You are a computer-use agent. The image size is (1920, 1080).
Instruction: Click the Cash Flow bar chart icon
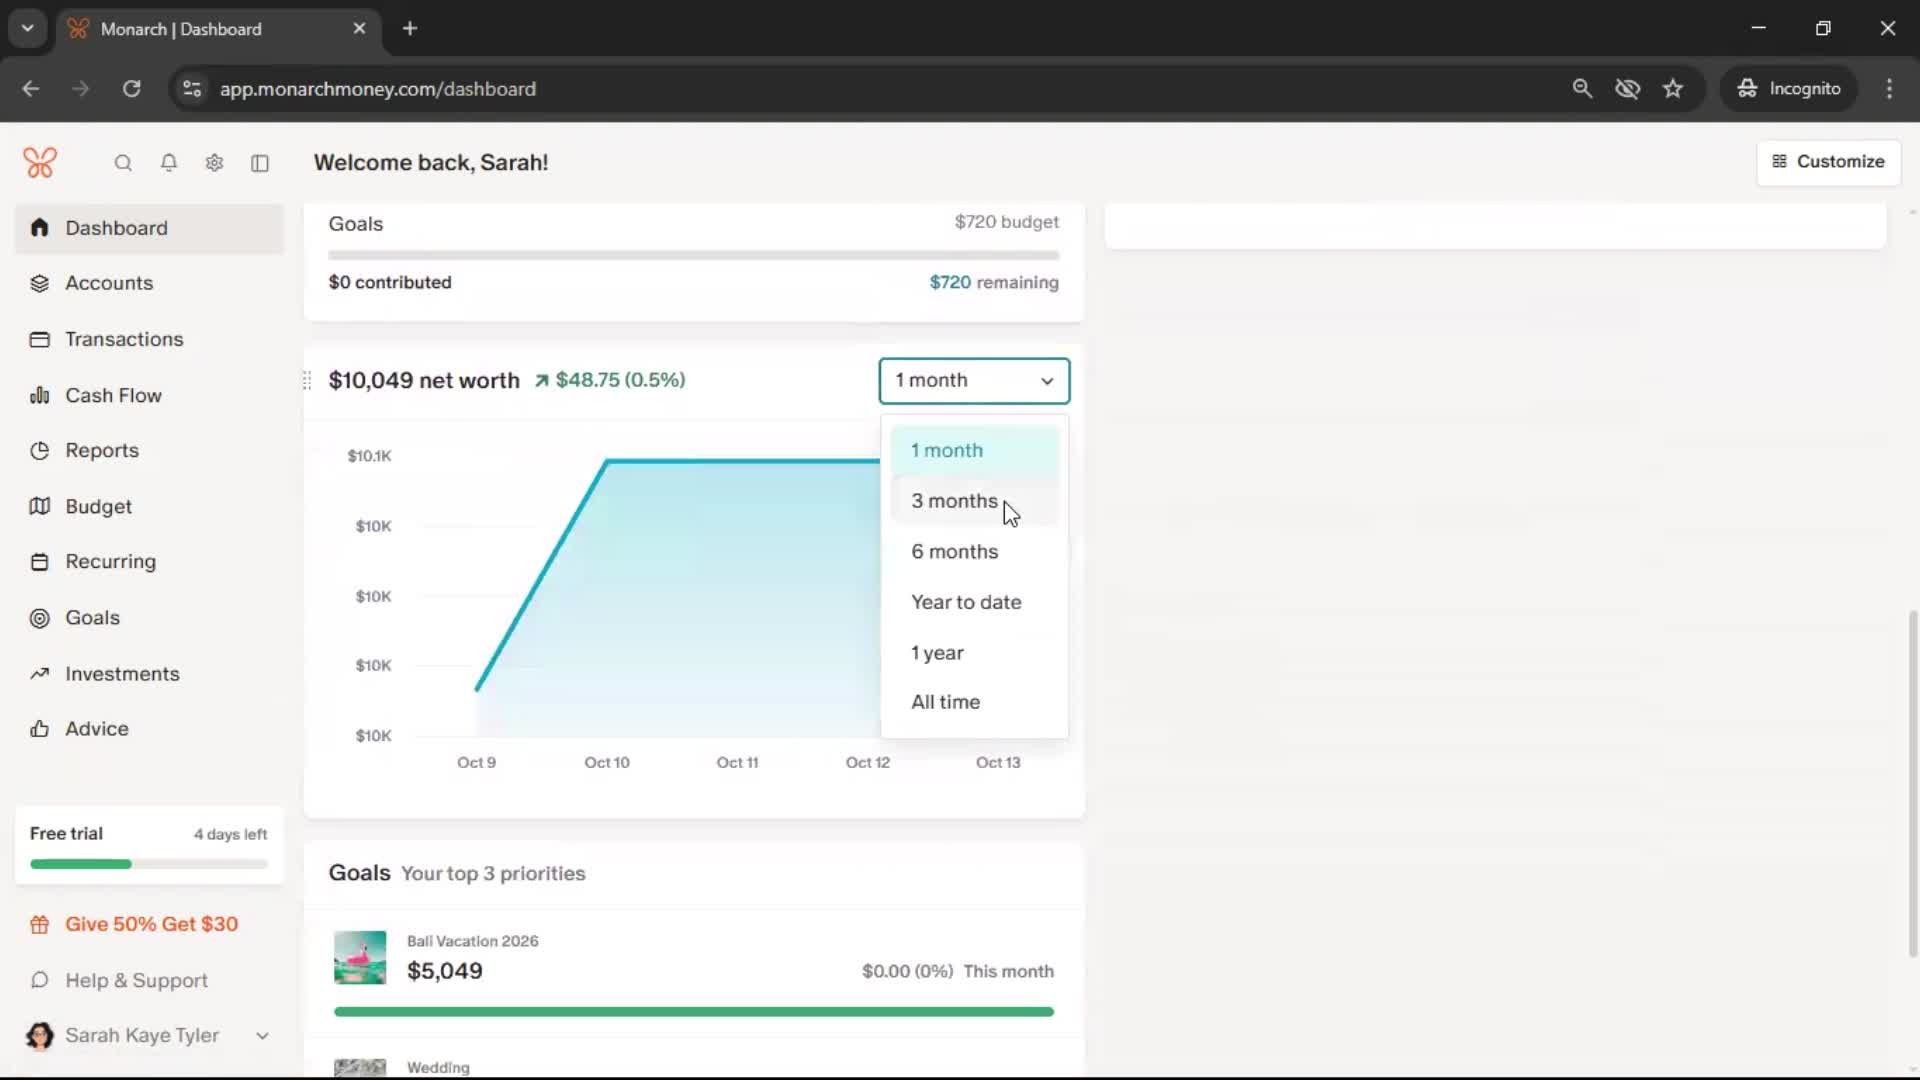[x=40, y=396]
